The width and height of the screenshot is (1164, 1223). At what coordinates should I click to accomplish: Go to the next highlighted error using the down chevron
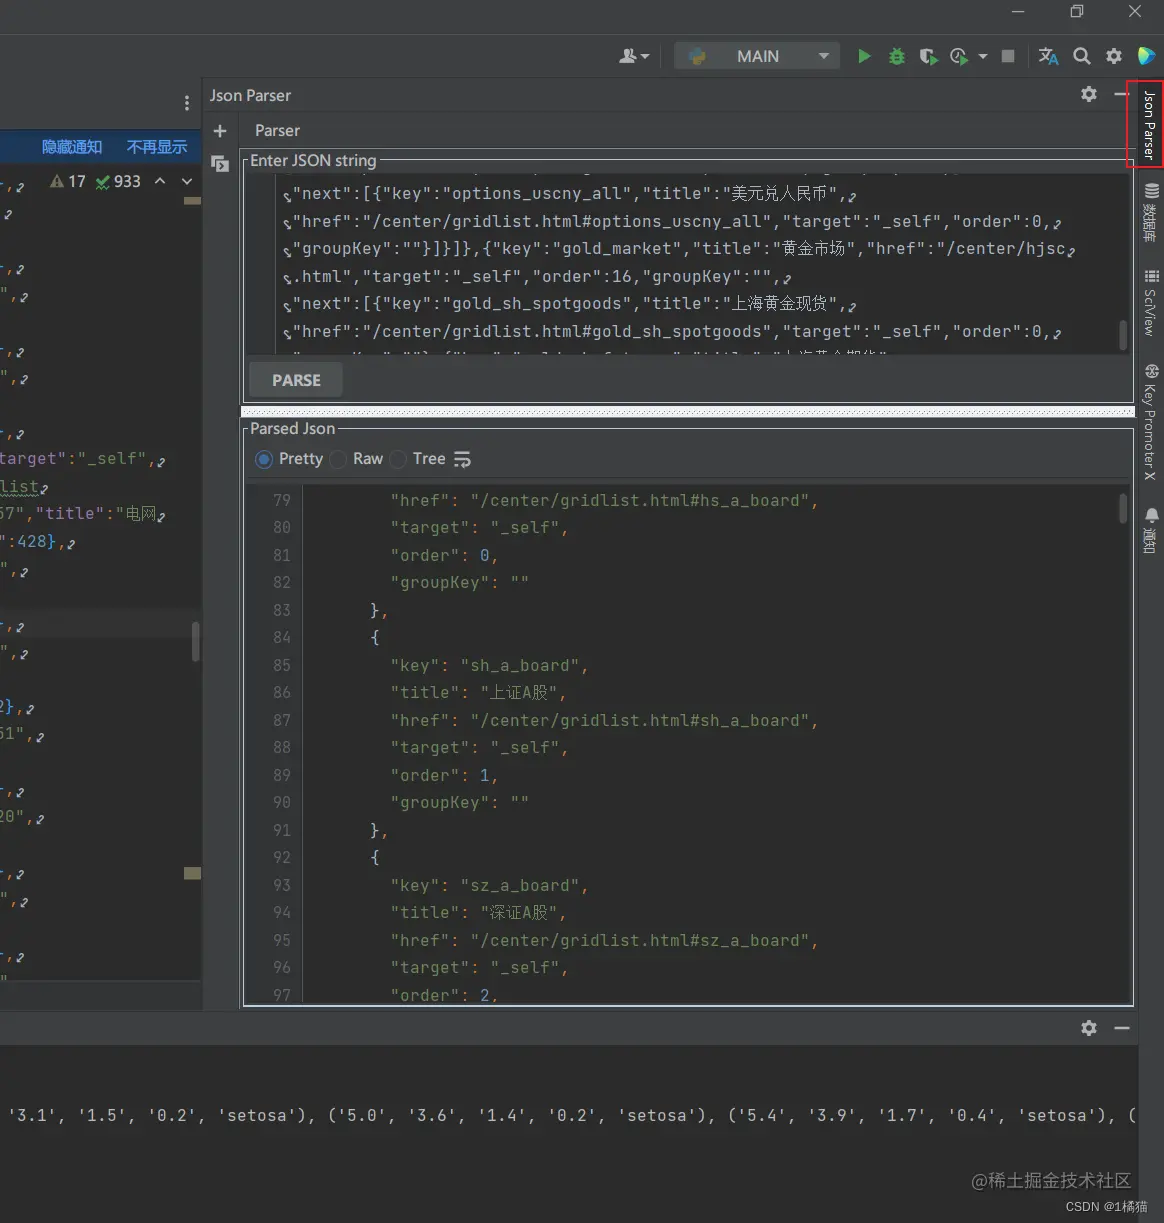[x=187, y=181]
